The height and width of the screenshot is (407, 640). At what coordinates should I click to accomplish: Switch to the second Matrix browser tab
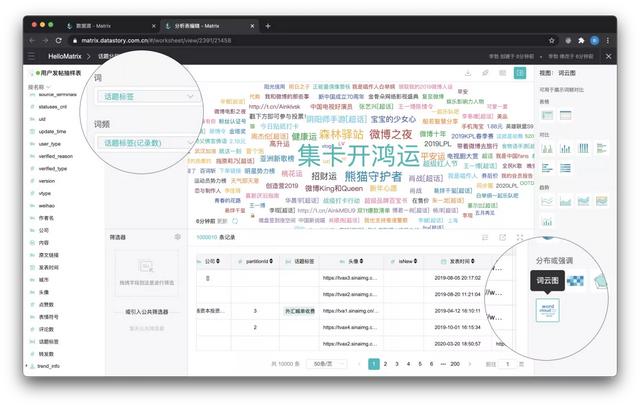click(209, 26)
